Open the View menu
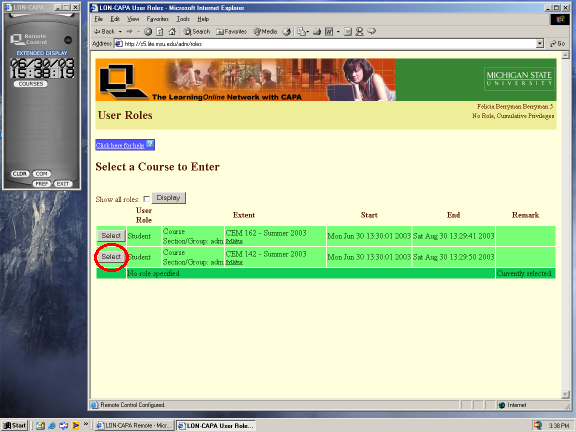 [133, 19]
